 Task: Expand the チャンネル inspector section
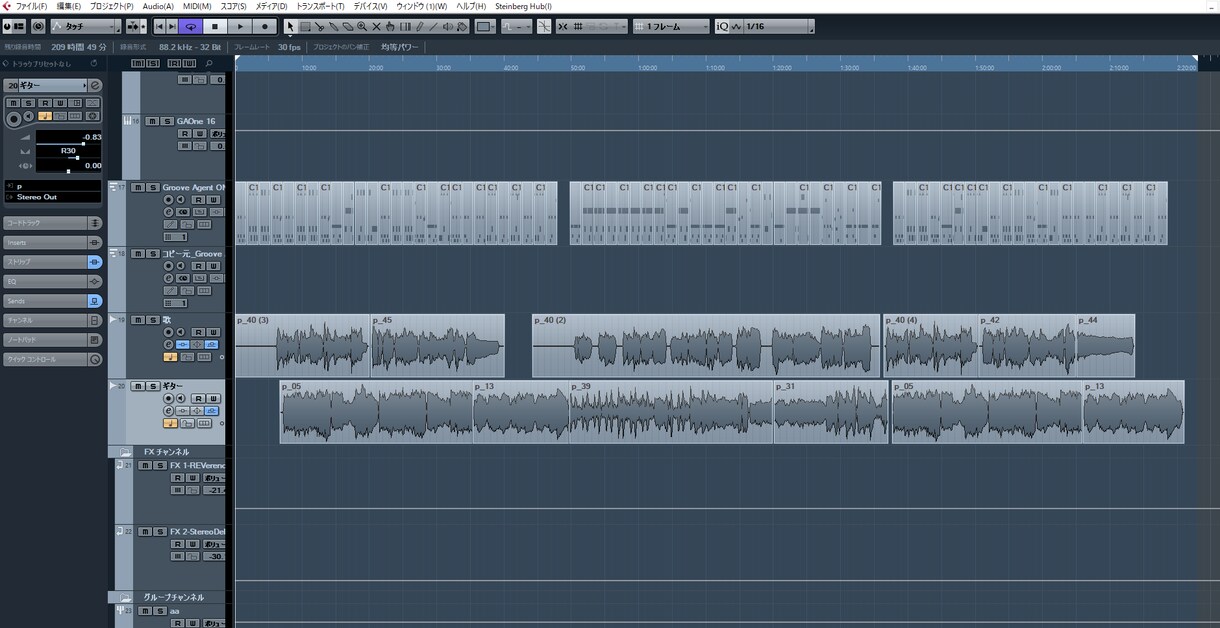point(52,320)
